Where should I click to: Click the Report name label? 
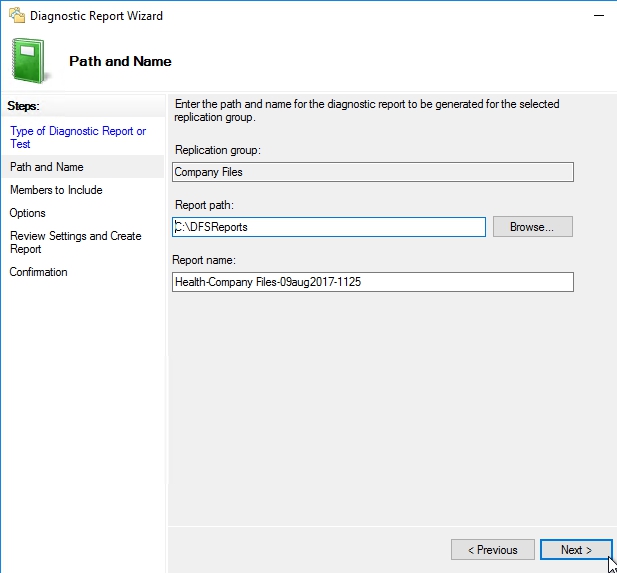click(x=206, y=260)
